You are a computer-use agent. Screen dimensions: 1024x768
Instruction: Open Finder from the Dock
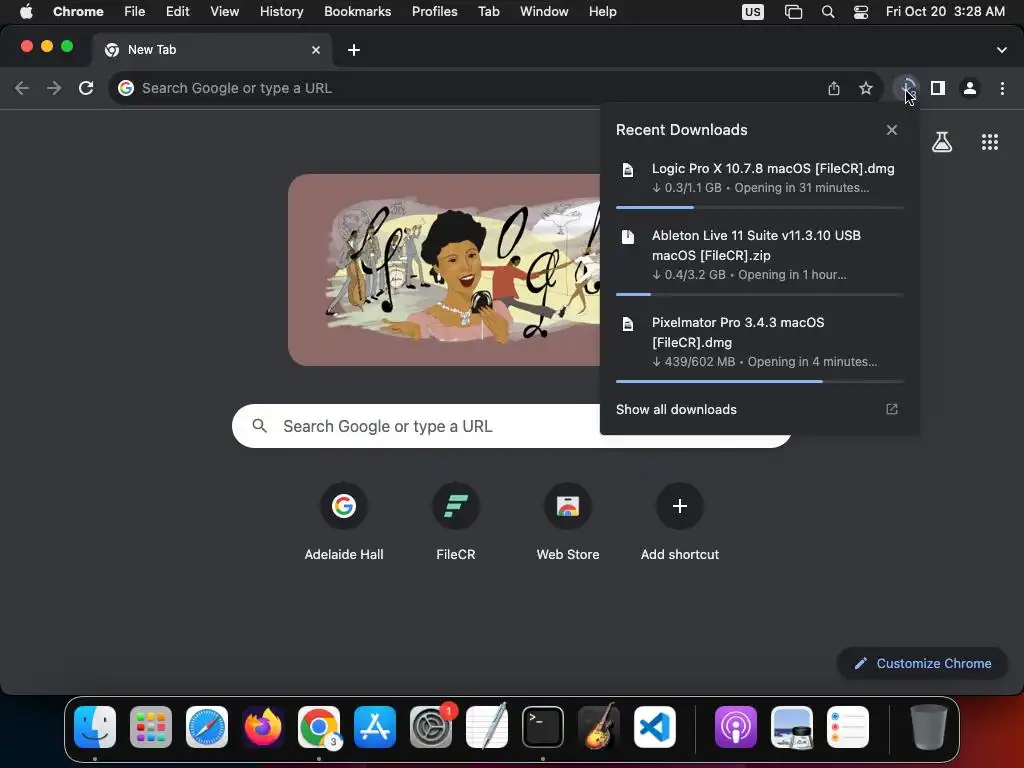(x=95, y=727)
